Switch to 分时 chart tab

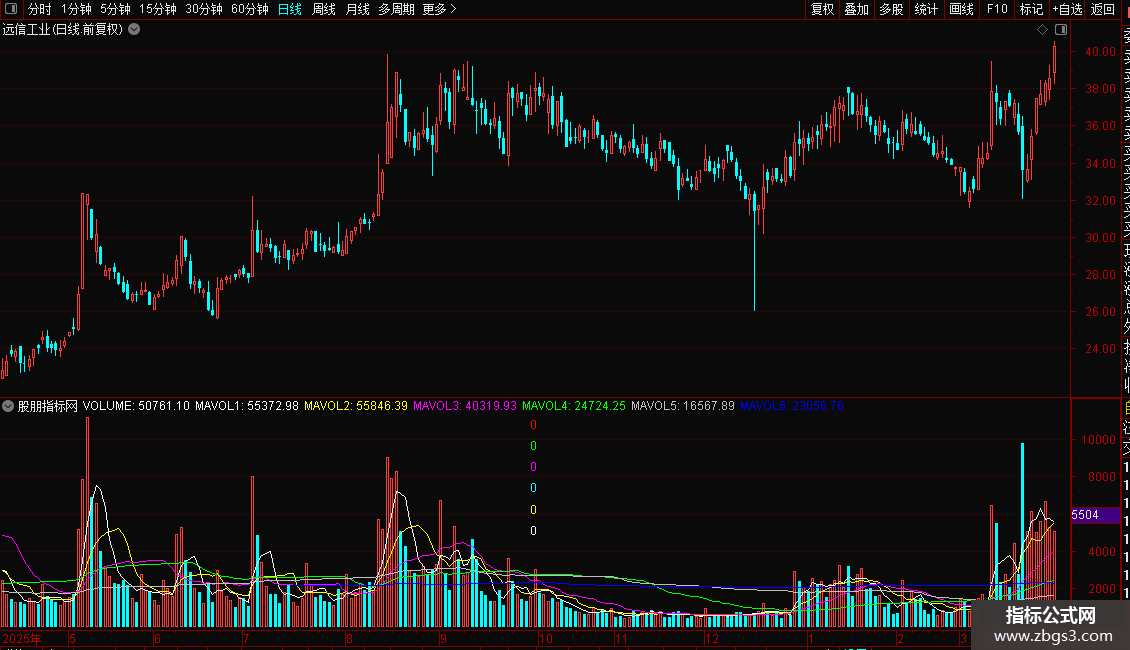tap(39, 9)
